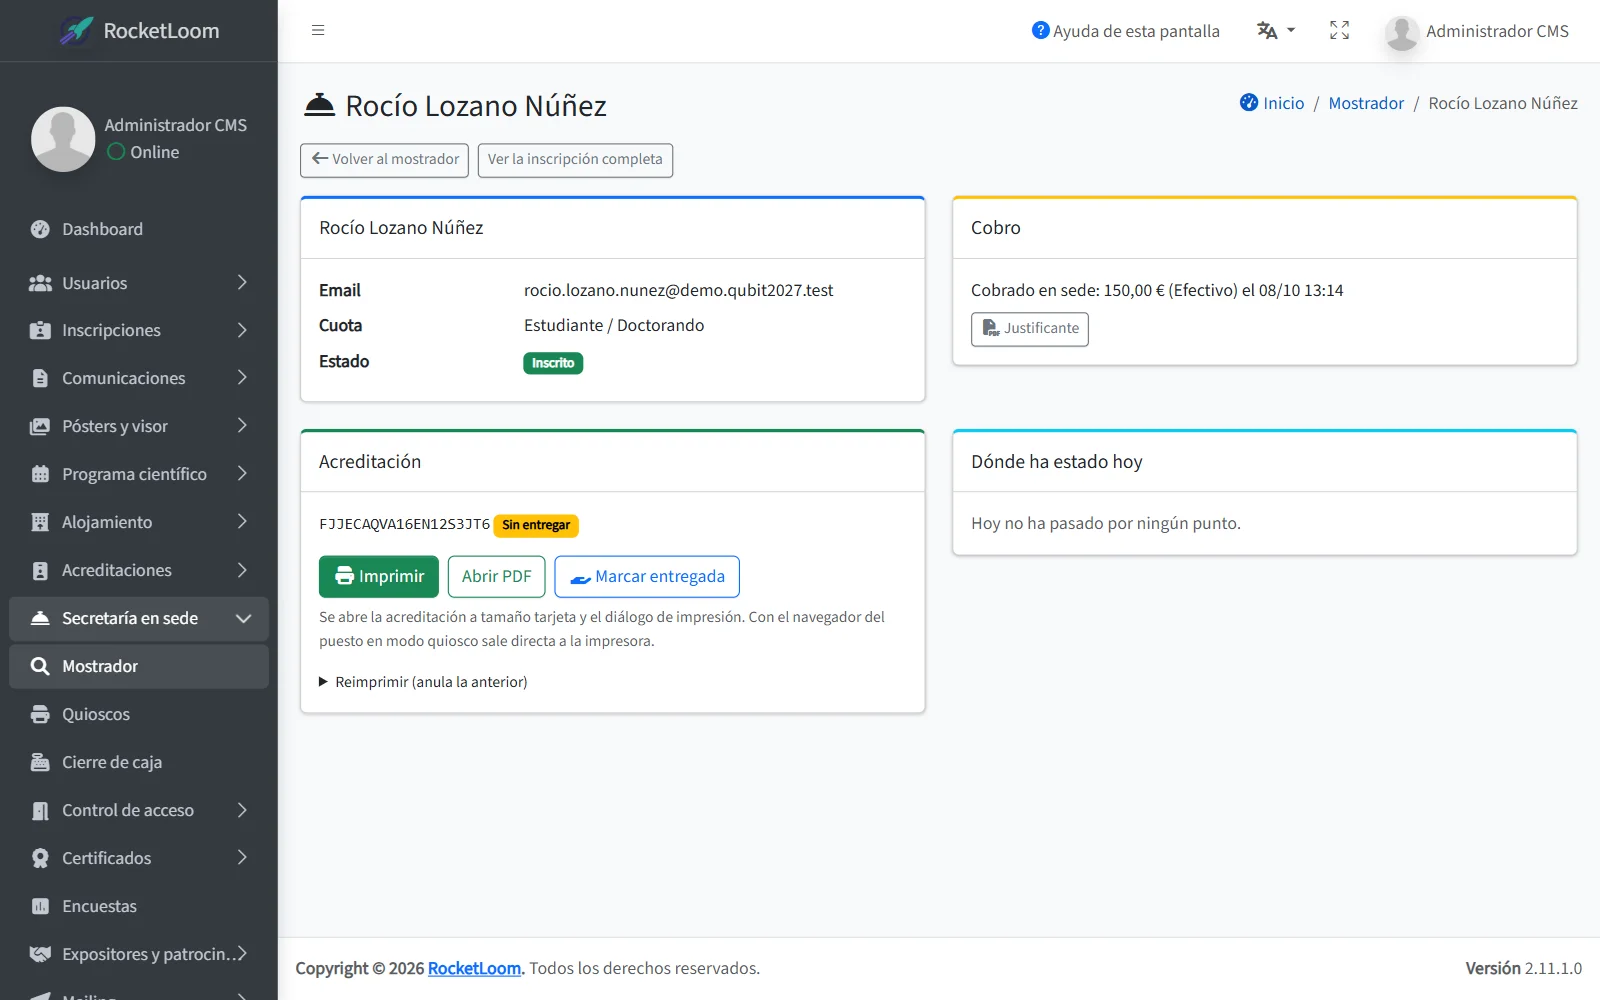This screenshot has height=1000, width=1600.
Task: Open the Administrador CMS user menu
Action: pyautogui.click(x=1477, y=32)
